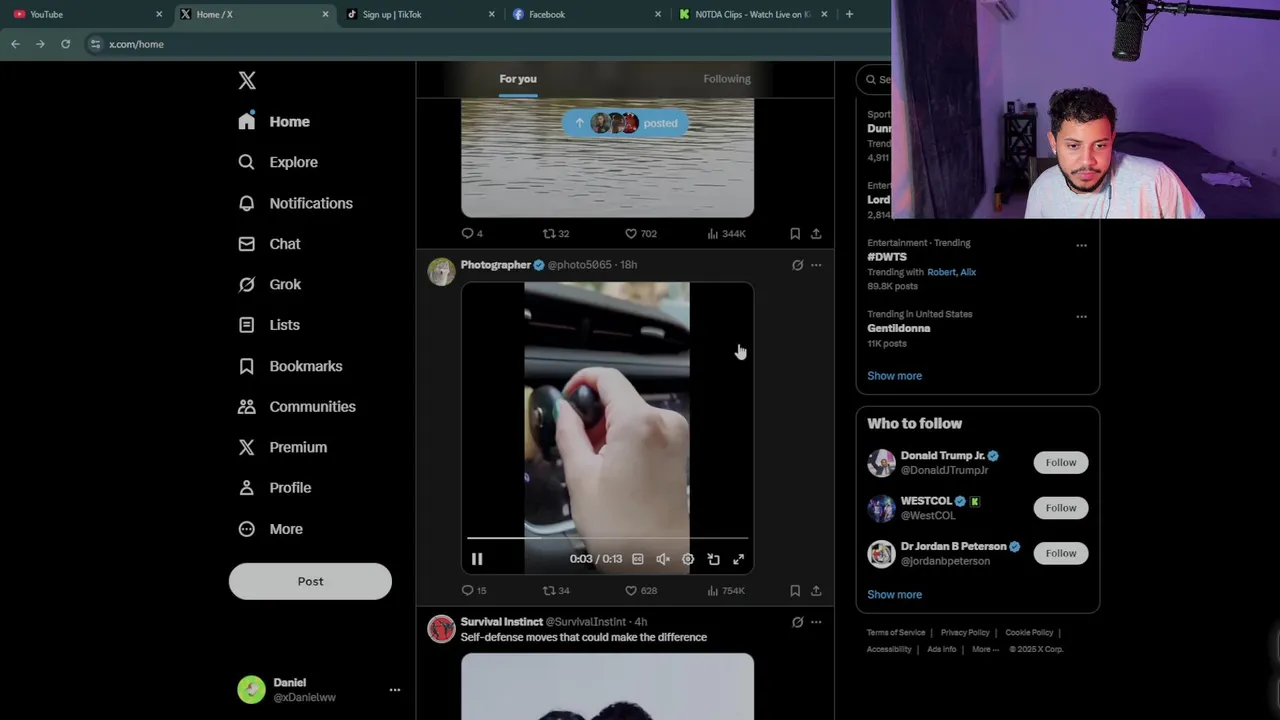Share the post with 344K views
Image resolution: width=1280 pixels, height=720 pixels.
816,233
